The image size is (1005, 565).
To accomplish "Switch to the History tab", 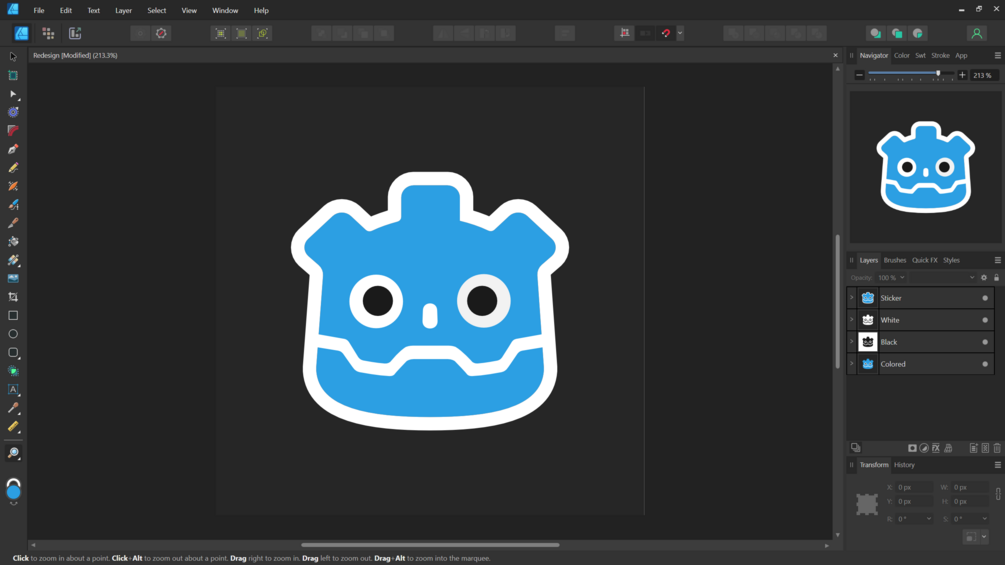I will pyautogui.click(x=904, y=465).
